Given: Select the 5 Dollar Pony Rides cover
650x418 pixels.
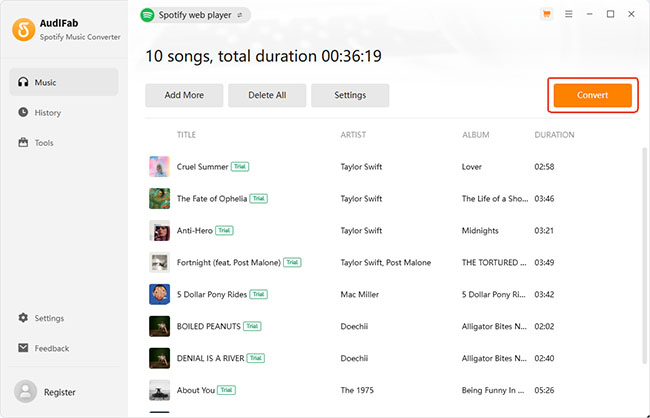Looking at the screenshot, I should tap(159, 294).
